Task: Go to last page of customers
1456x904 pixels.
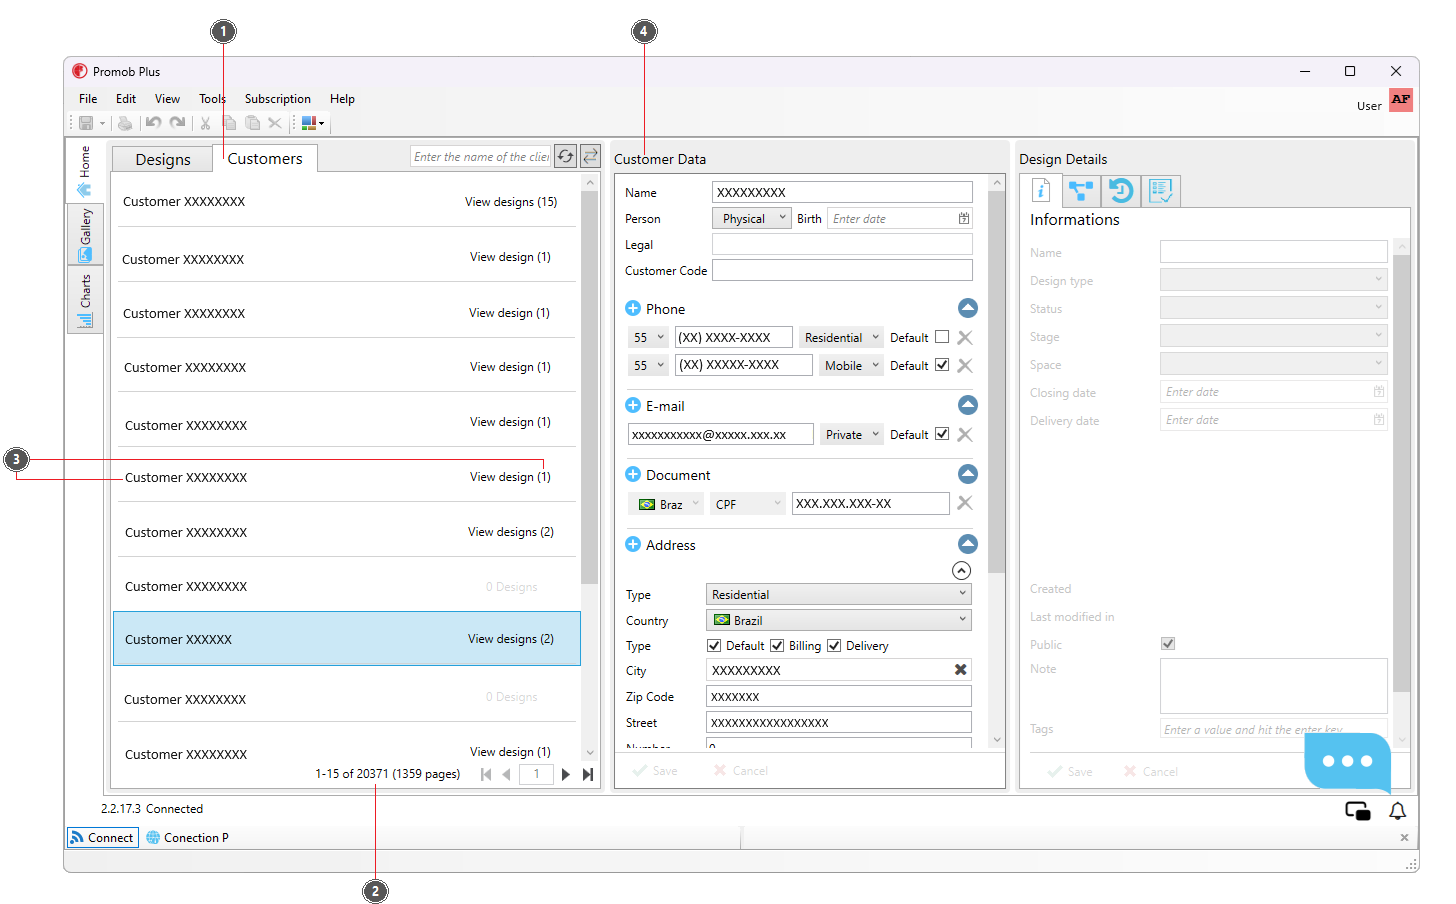Action: 588,774
